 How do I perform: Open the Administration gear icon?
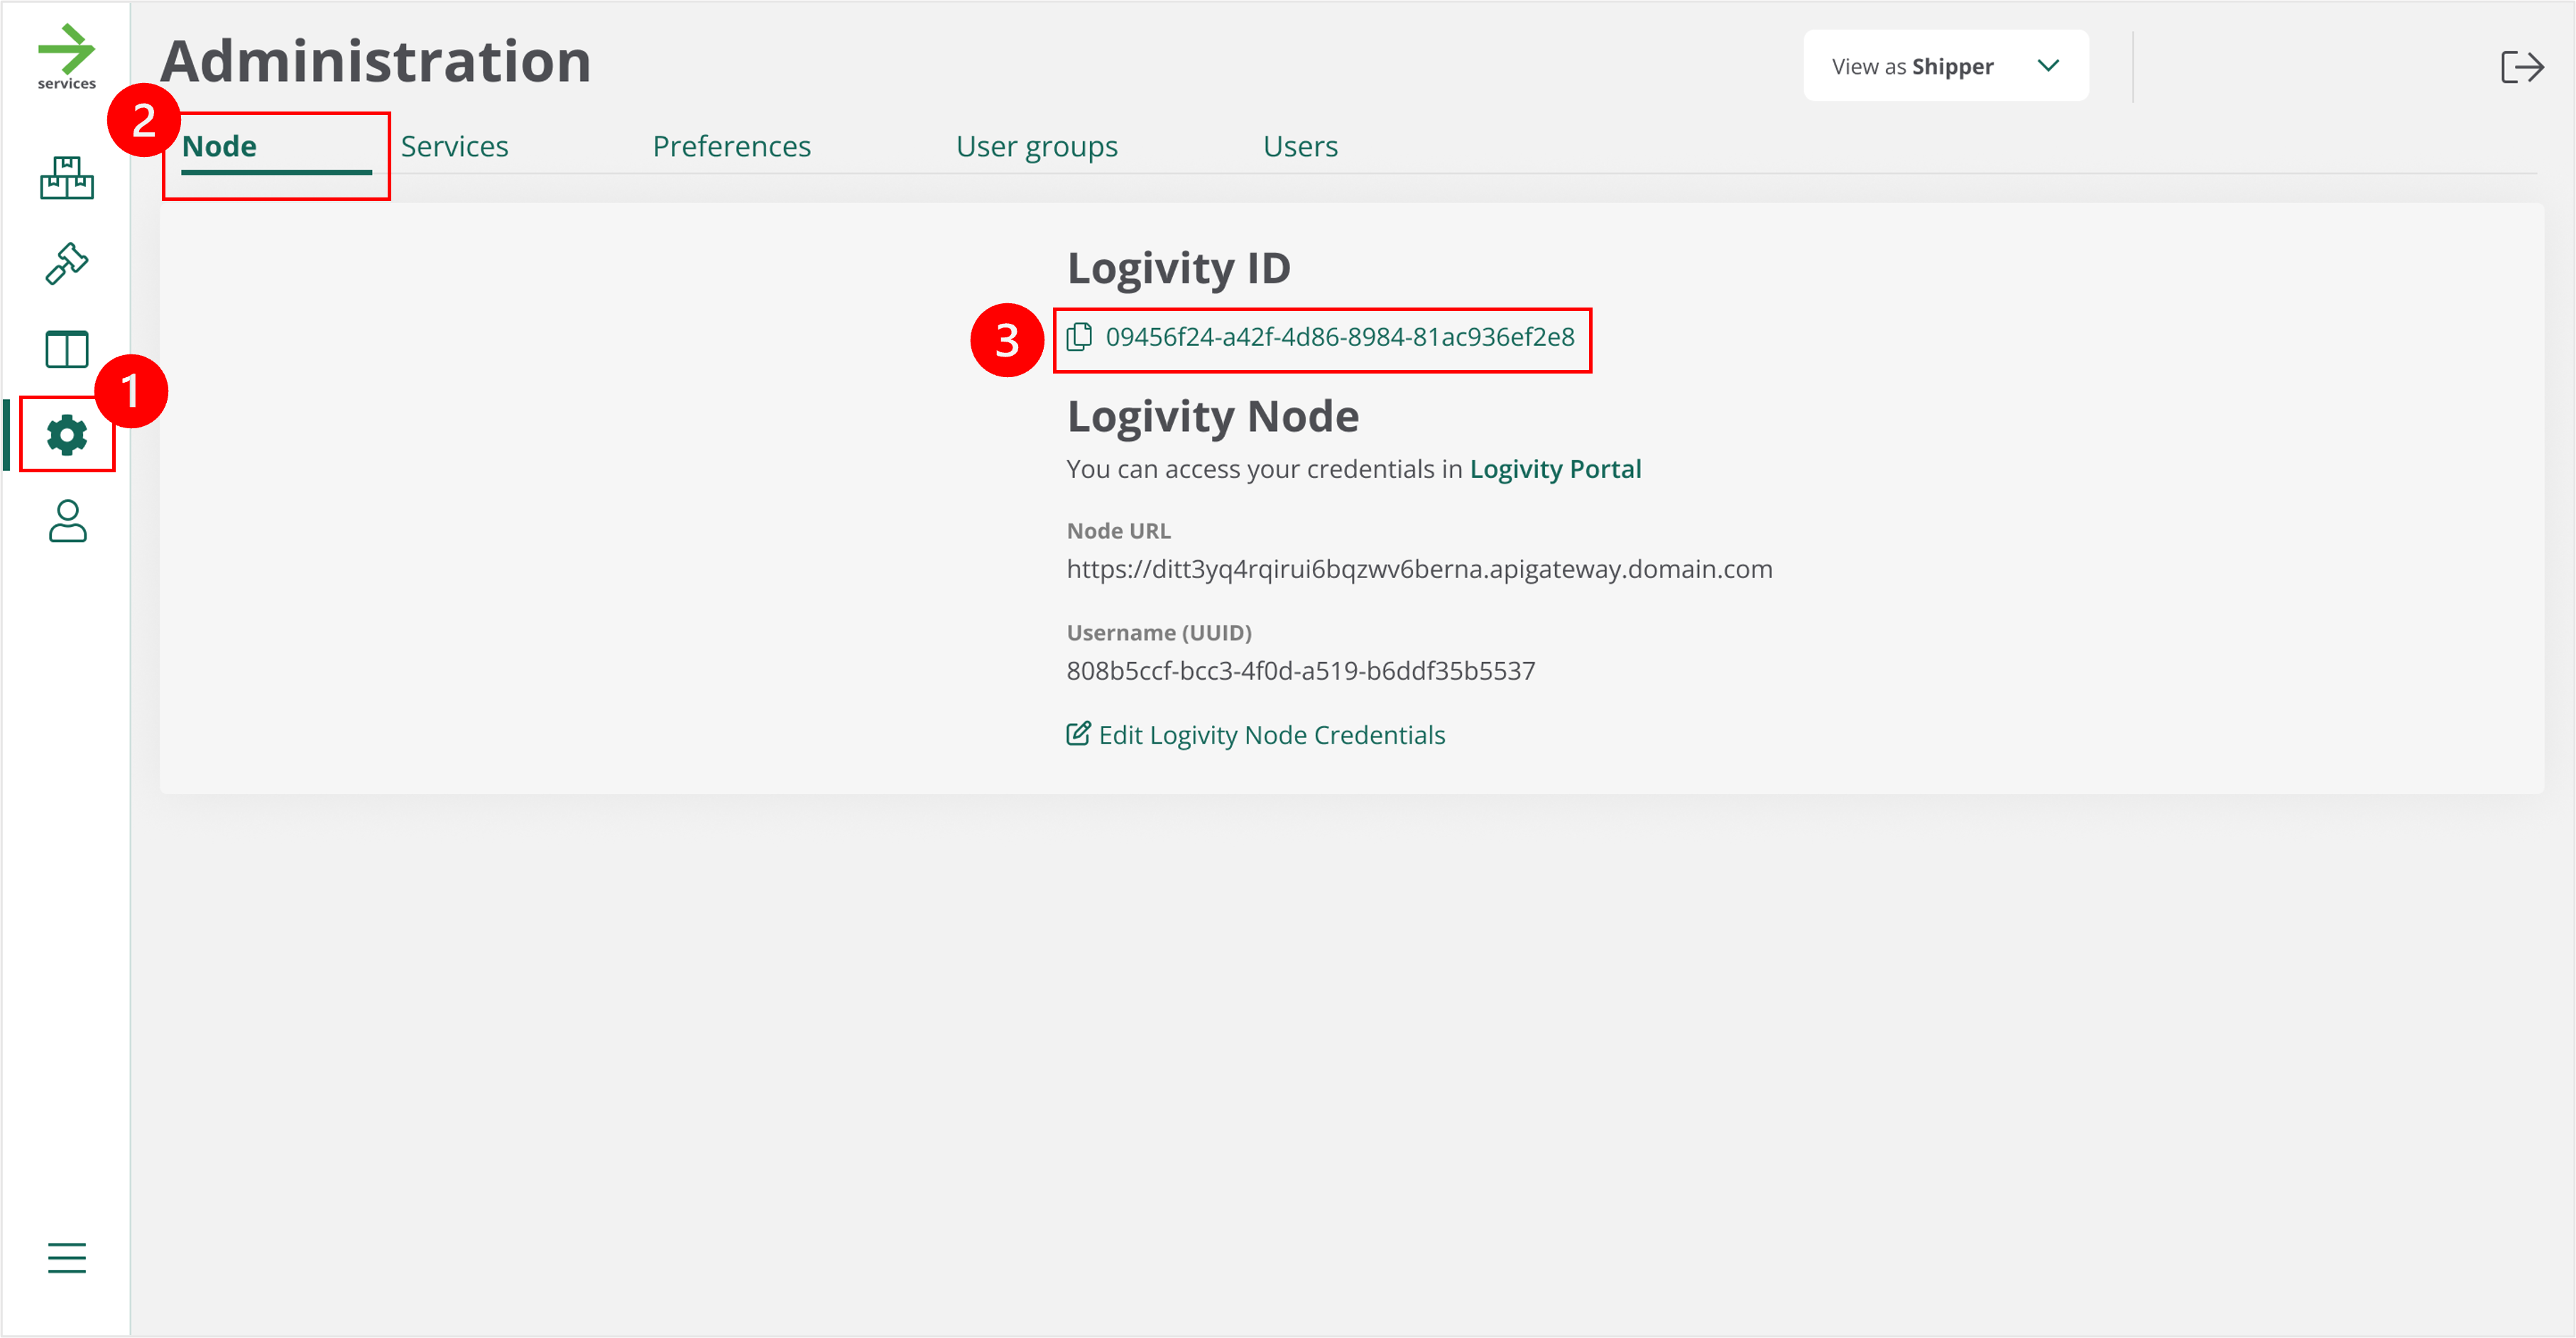(x=67, y=436)
